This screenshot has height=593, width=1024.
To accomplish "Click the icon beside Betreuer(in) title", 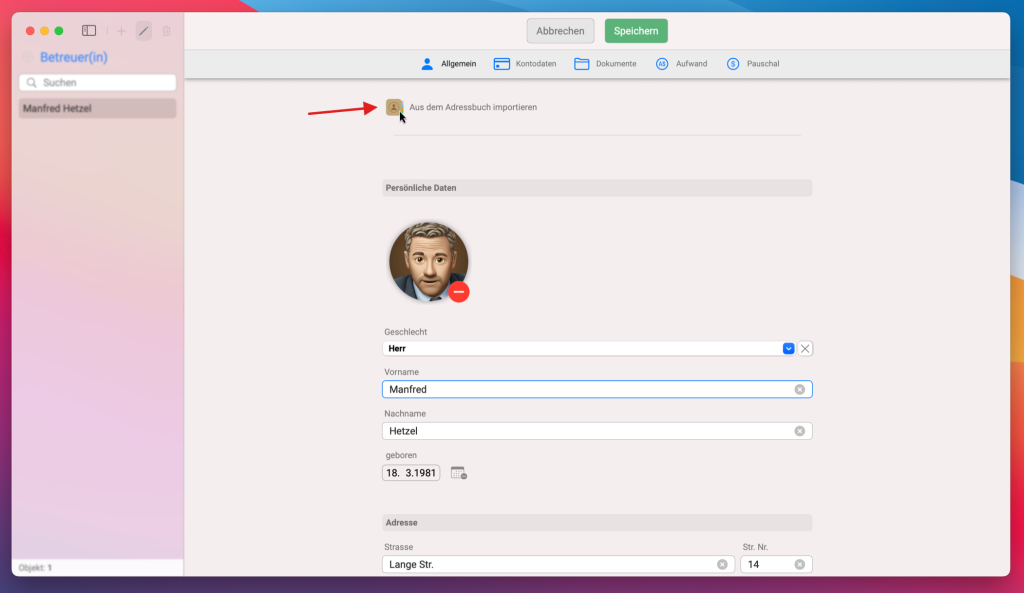I will pos(27,57).
